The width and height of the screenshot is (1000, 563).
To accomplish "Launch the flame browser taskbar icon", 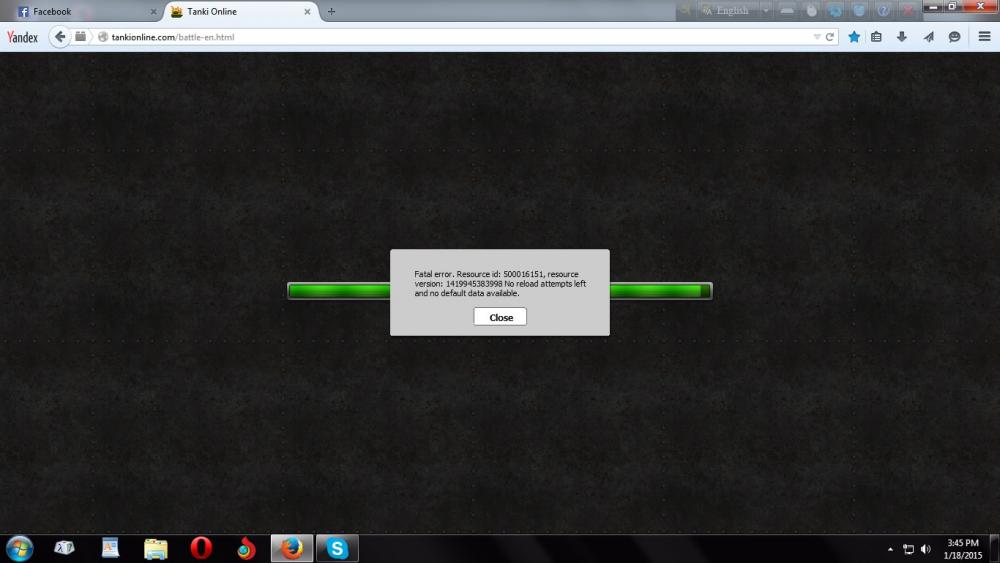I will point(246,548).
